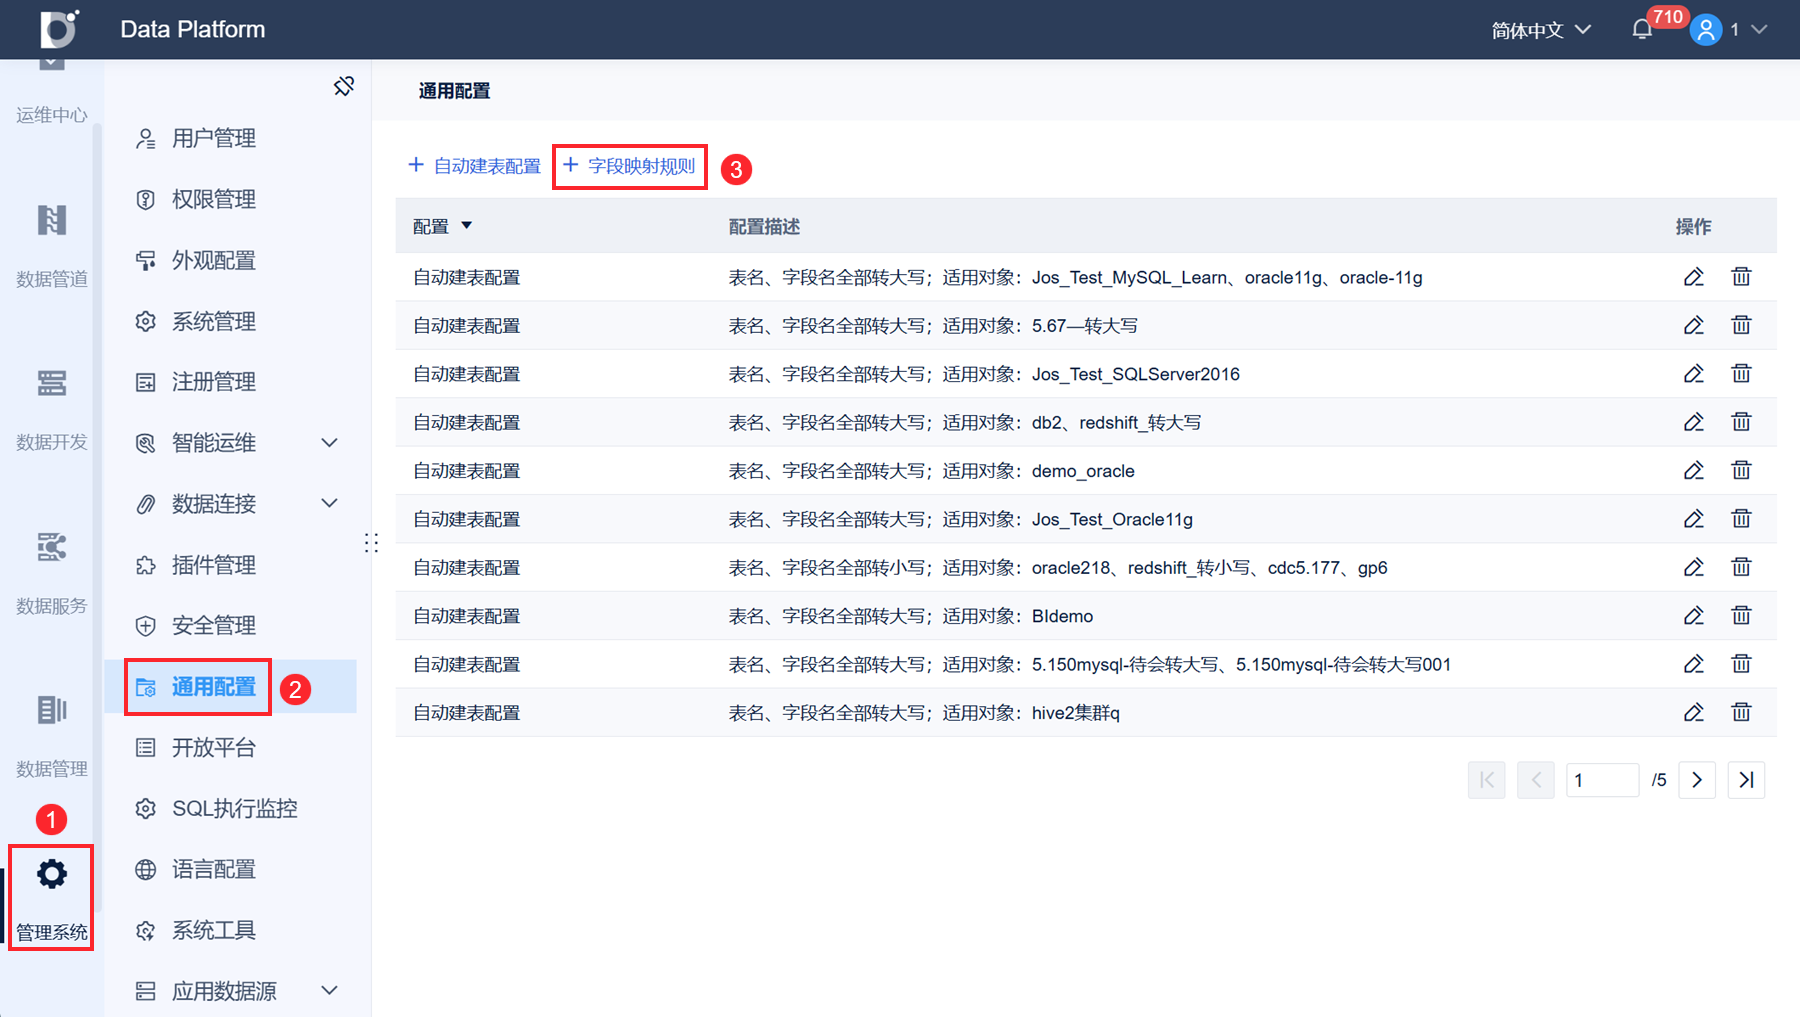Open 管理系统 gear icon
1800x1017 pixels.
pos(52,874)
